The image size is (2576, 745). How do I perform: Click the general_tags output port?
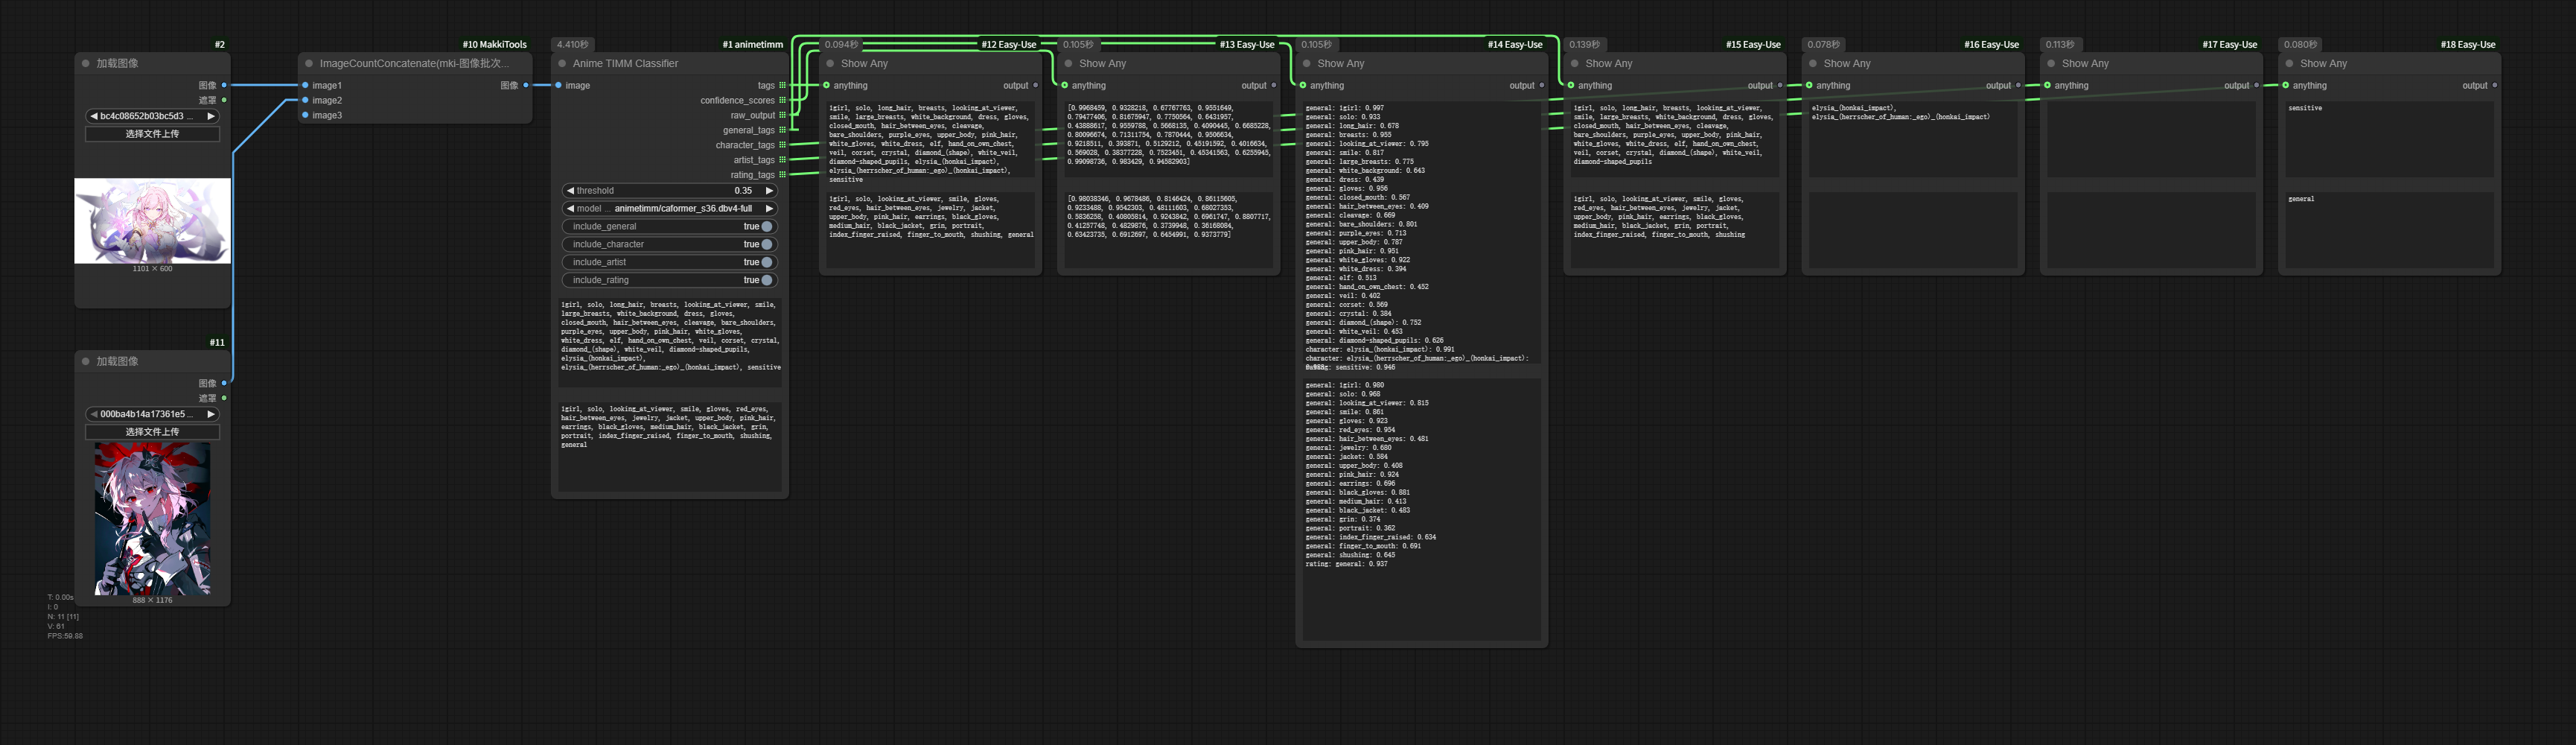pos(782,130)
